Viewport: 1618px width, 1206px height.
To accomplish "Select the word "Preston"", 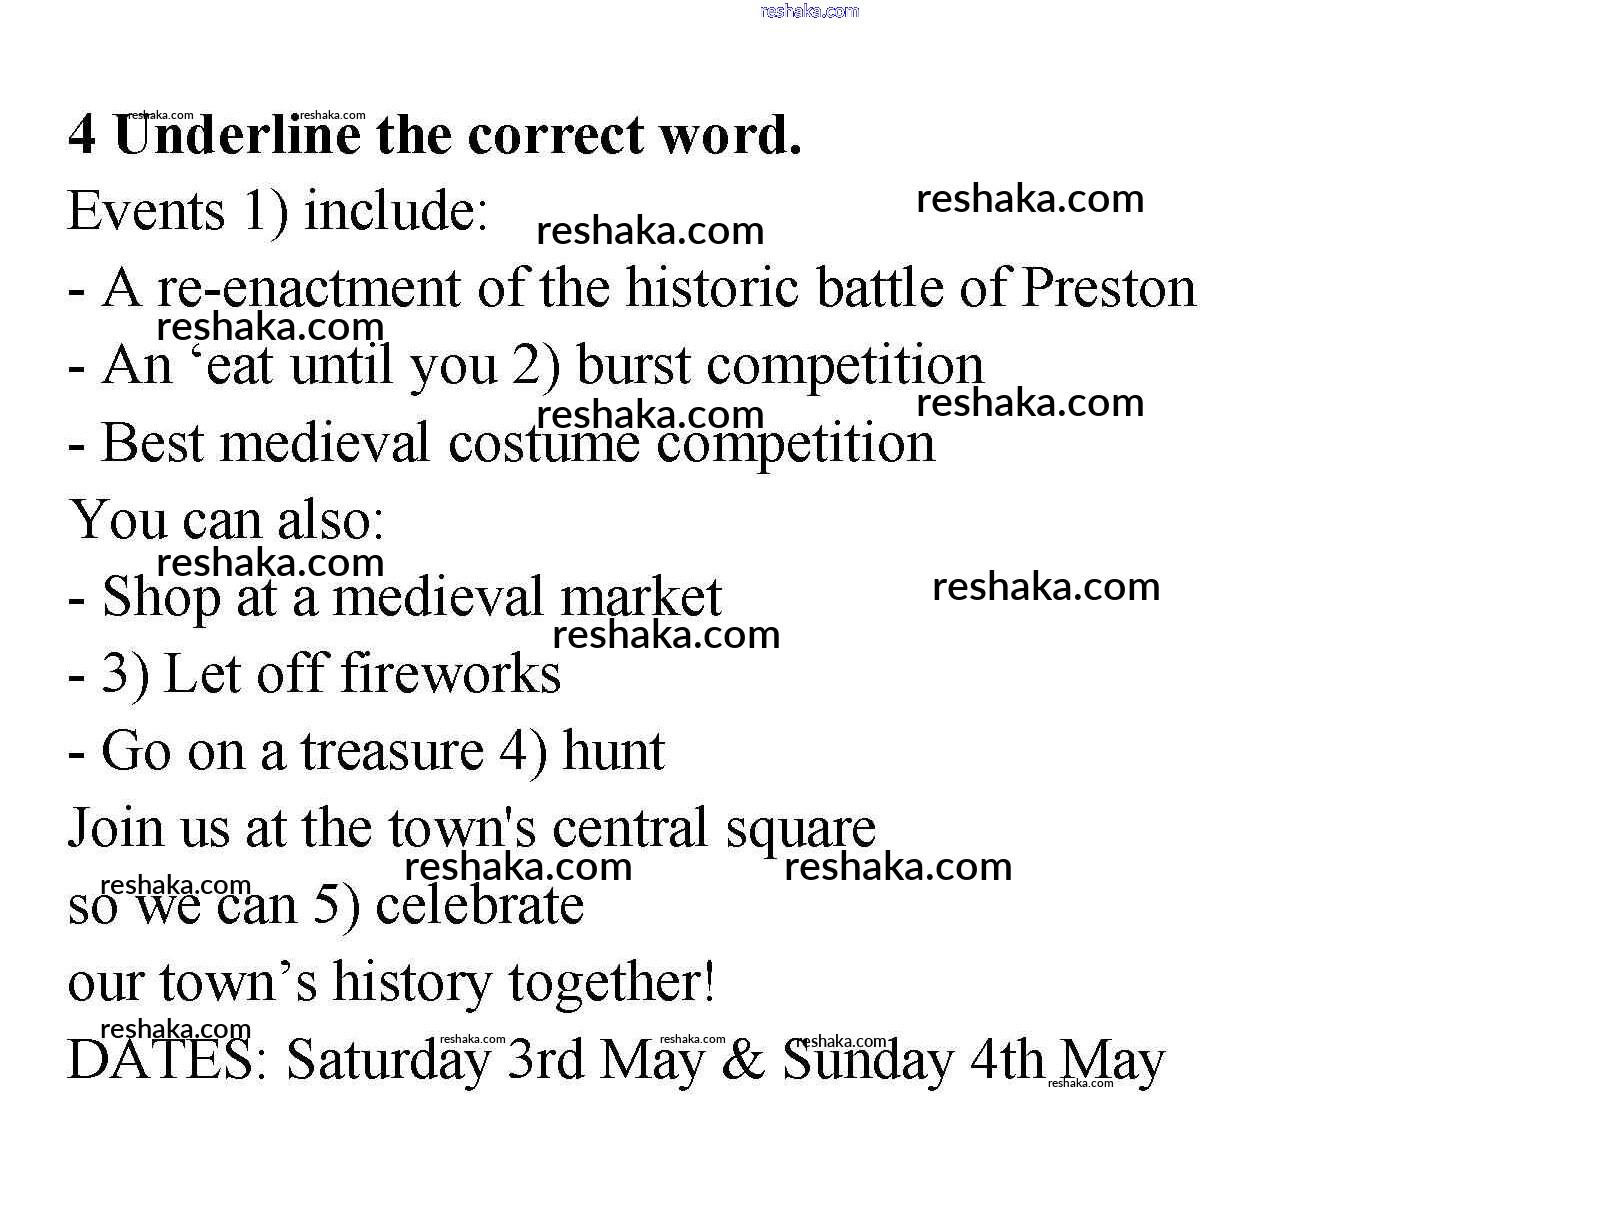I will 1108,288.
